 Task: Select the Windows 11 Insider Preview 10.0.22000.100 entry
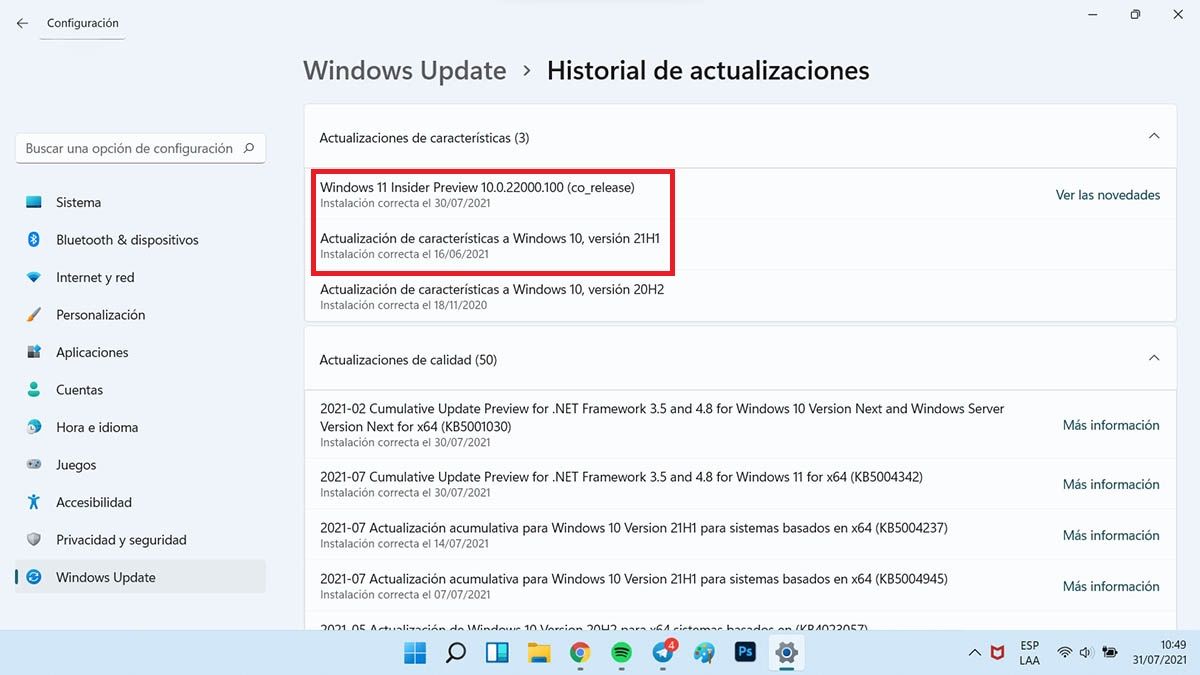click(x=477, y=187)
